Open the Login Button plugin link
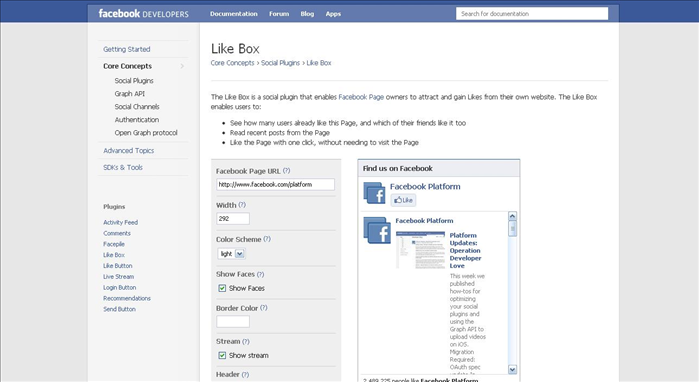 pyautogui.click(x=119, y=288)
